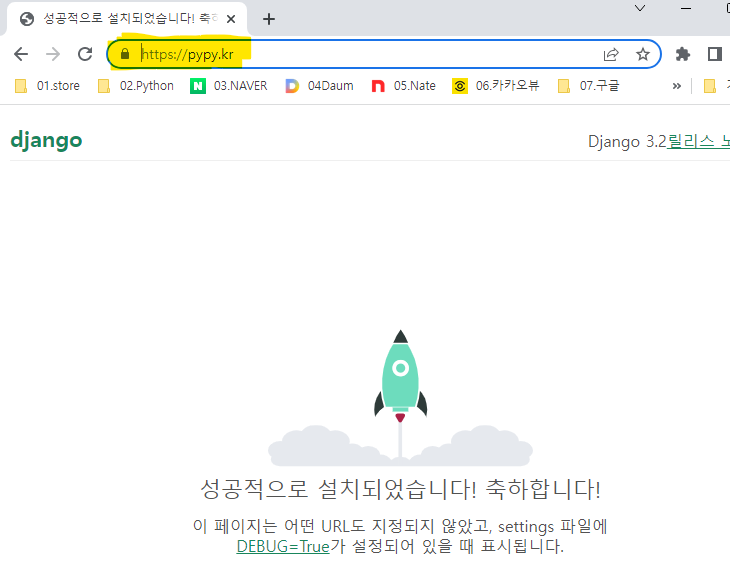Click the 01.store folder icon
Image resolution: width=730 pixels, height=571 pixels.
coord(21,86)
